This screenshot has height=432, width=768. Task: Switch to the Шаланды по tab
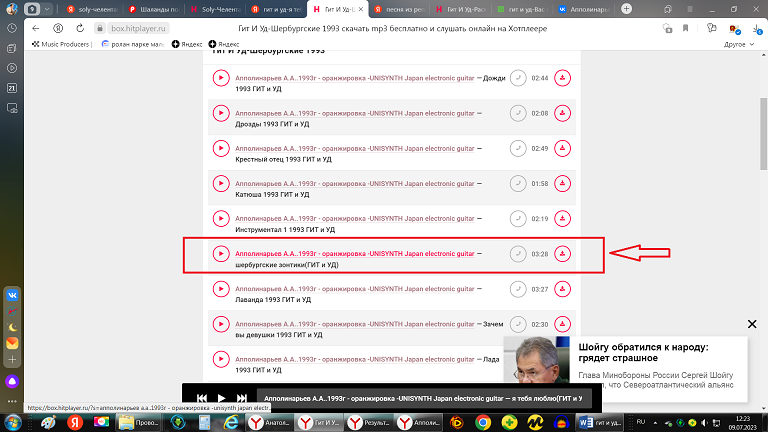tap(153, 9)
